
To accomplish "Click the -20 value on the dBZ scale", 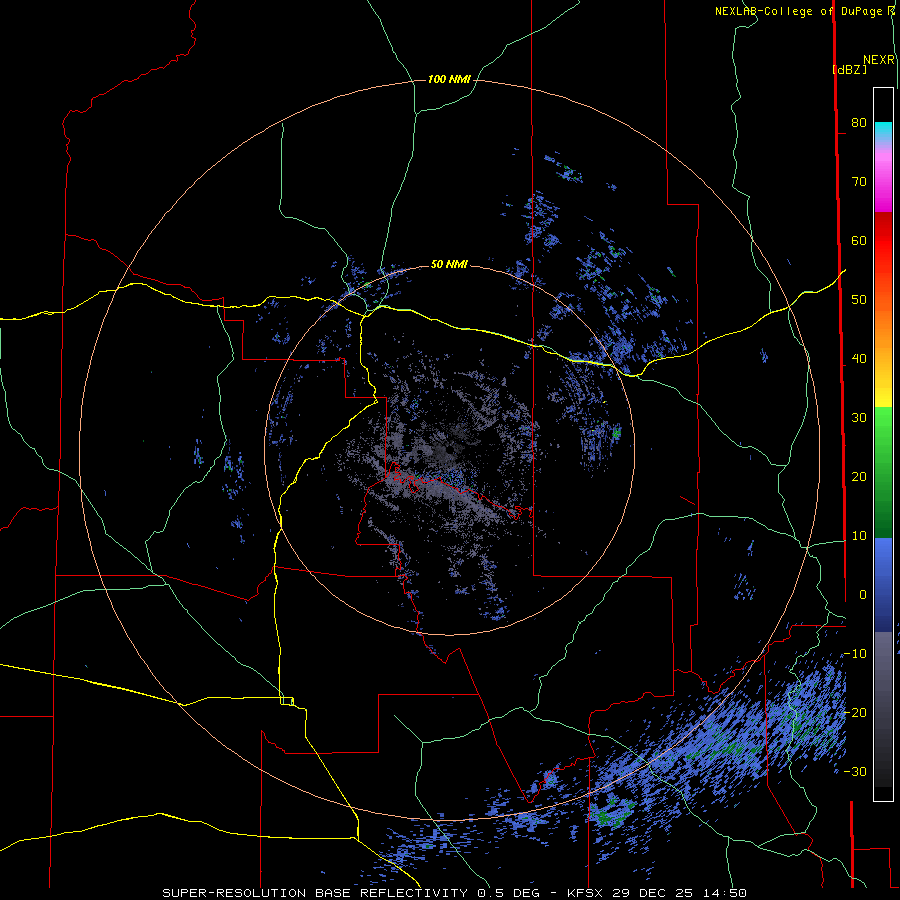I will [855, 713].
